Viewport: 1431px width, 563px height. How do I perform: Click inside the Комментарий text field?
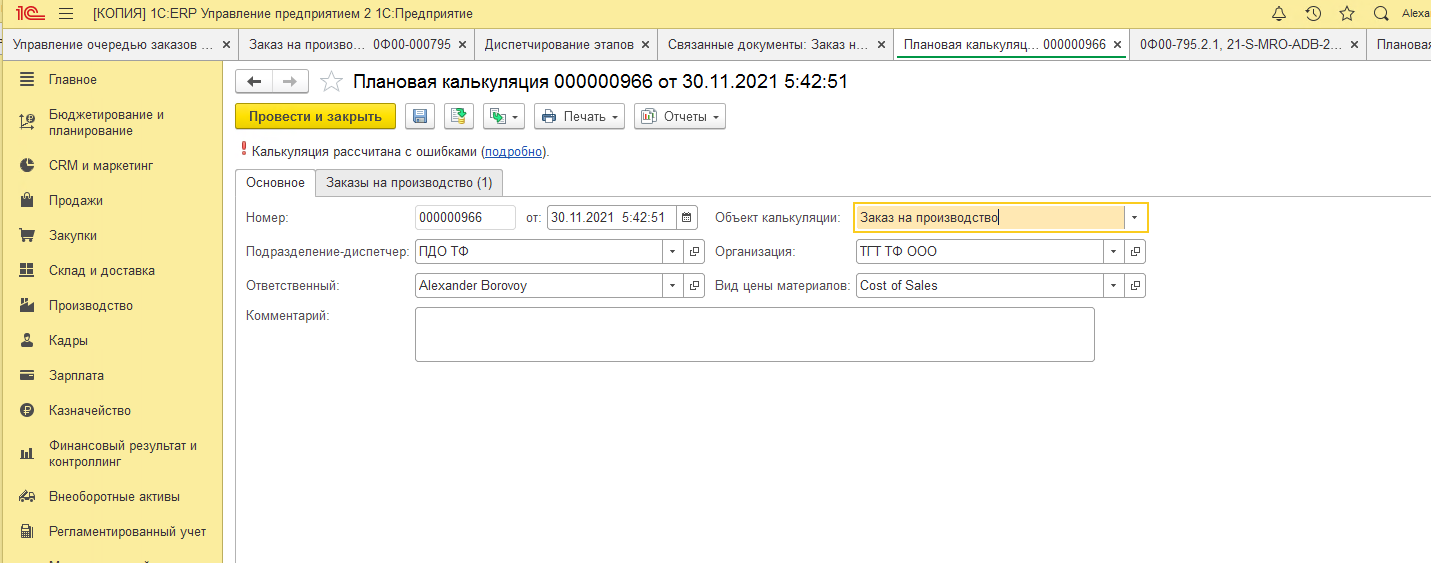pyautogui.click(x=754, y=334)
